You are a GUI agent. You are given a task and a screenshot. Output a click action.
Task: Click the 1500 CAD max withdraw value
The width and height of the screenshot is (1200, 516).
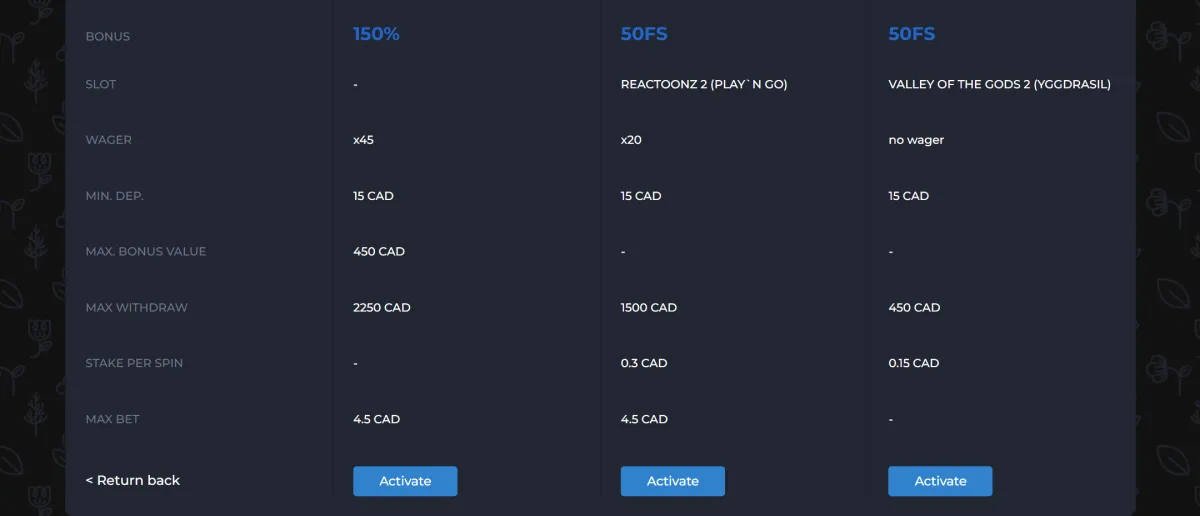(649, 308)
